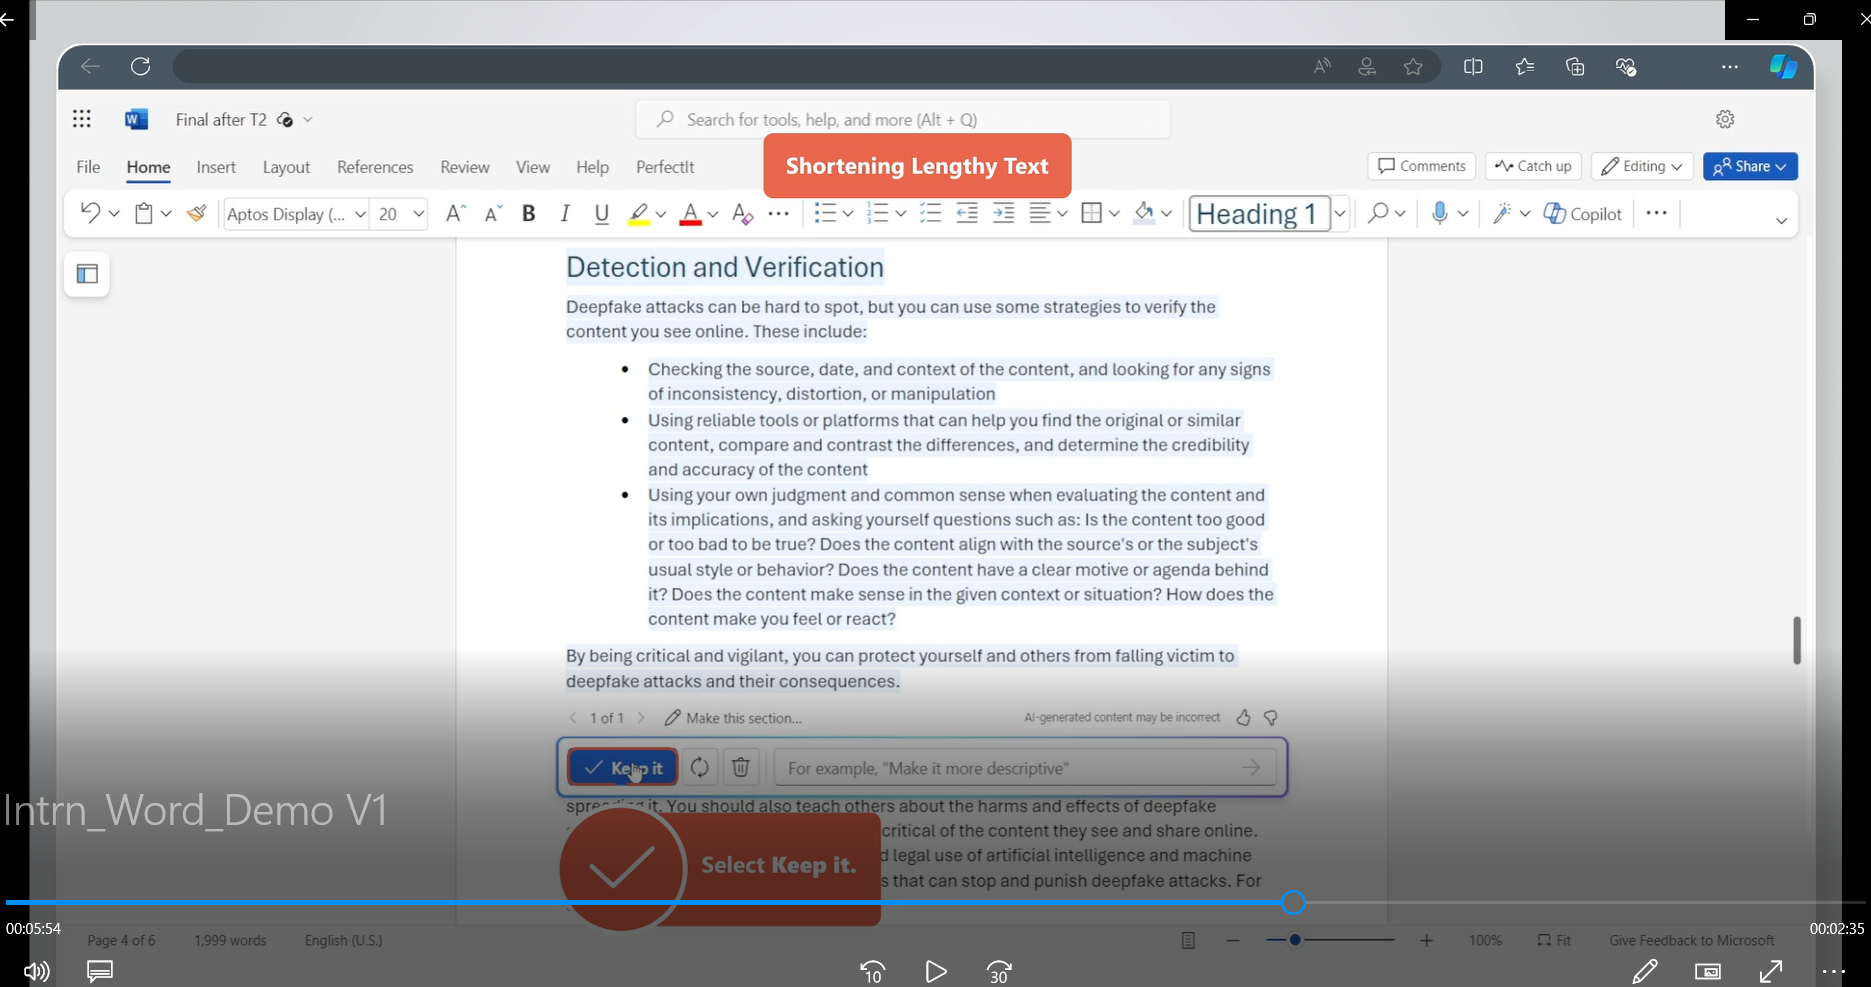
Task: Increase font size with grow icon
Action: coord(456,213)
